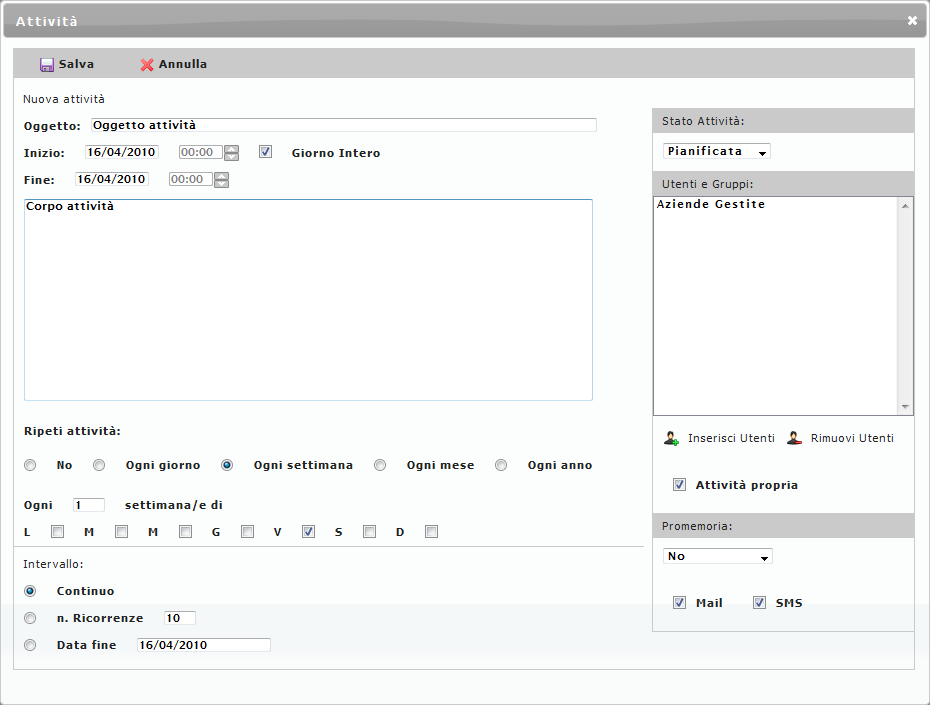Click the Inizio time spinner arrows
930x705 pixels.
pyautogui.click(x=231, y=153)
